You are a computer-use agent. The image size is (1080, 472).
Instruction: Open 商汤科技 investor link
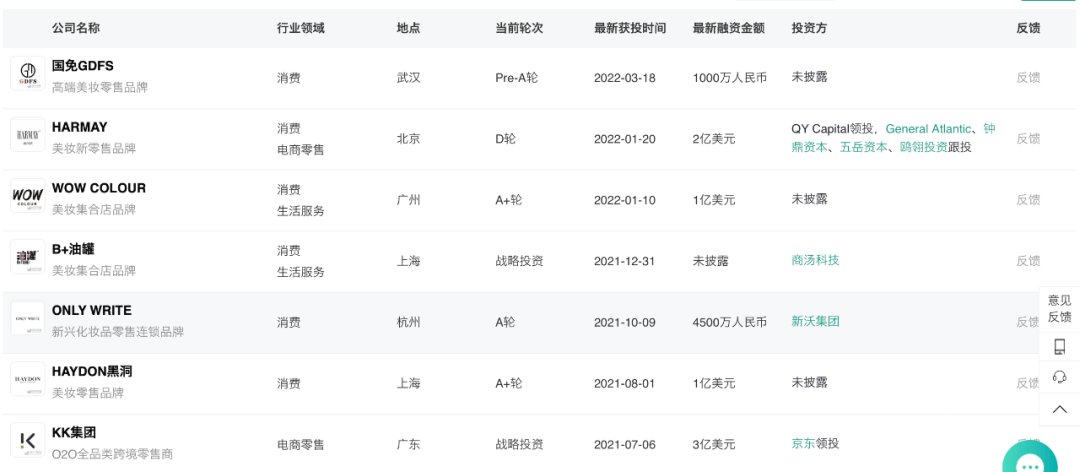pos(815,260)
